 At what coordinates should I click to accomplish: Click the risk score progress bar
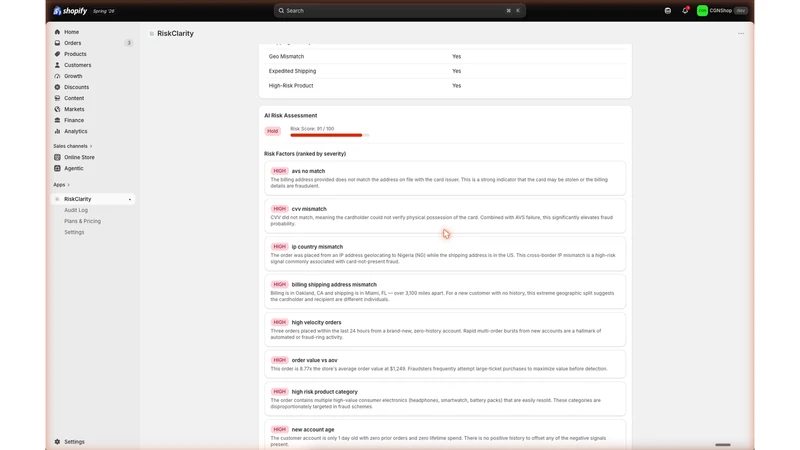[x=330, y=135]
